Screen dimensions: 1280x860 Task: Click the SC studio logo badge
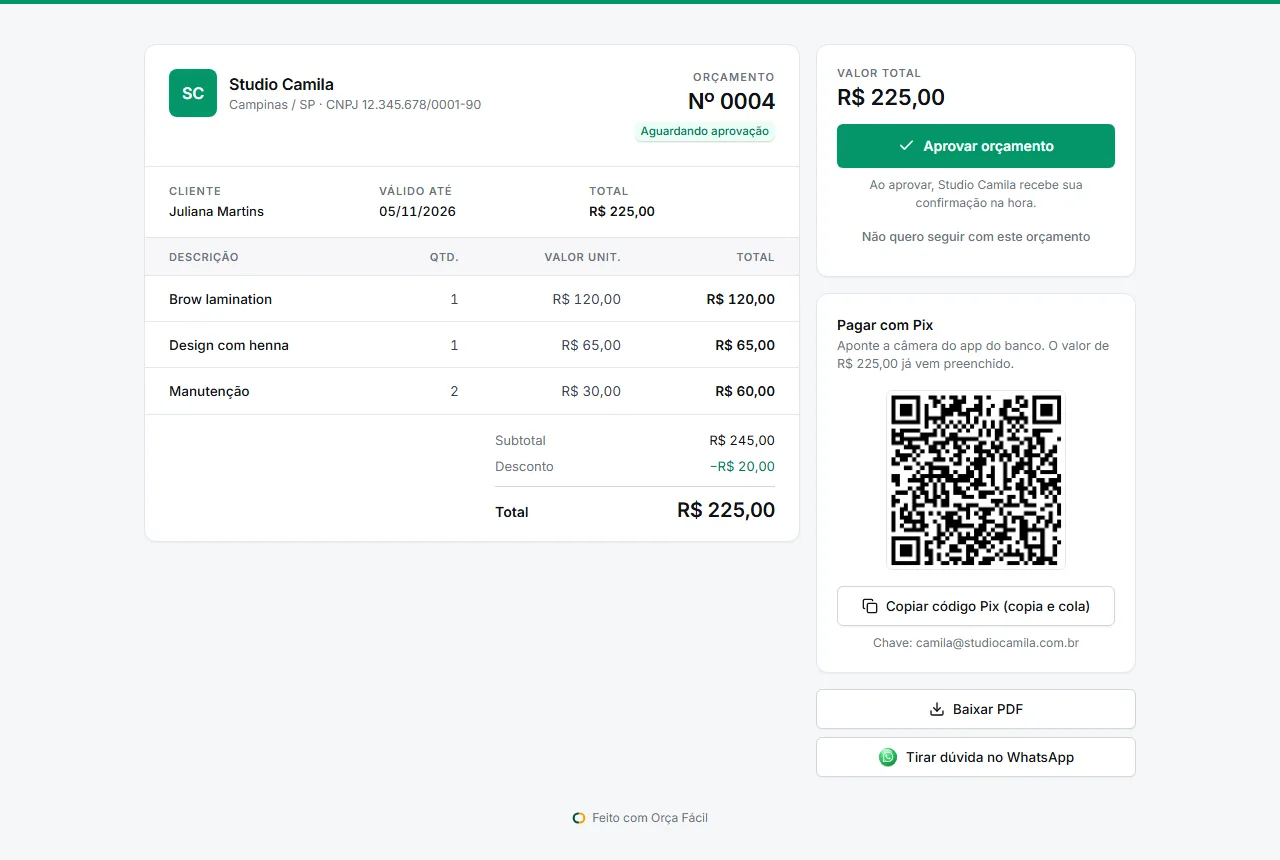point(193,93)
